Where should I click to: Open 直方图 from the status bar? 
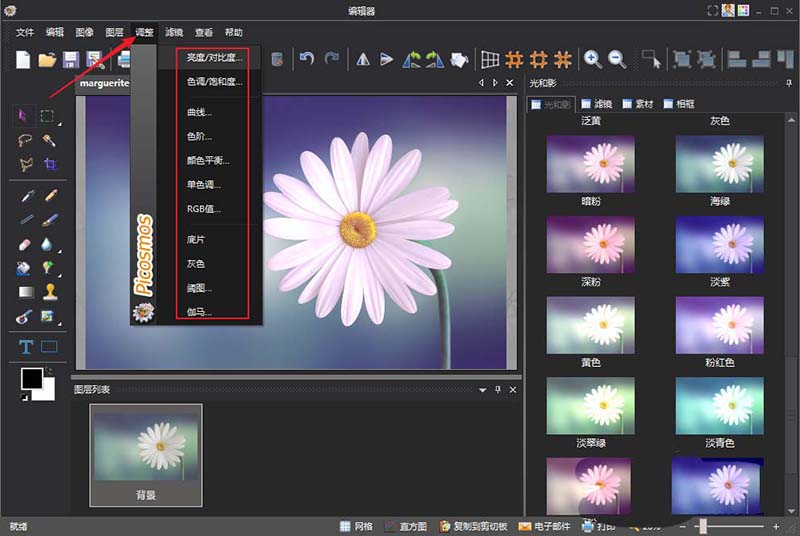point(406,526)
